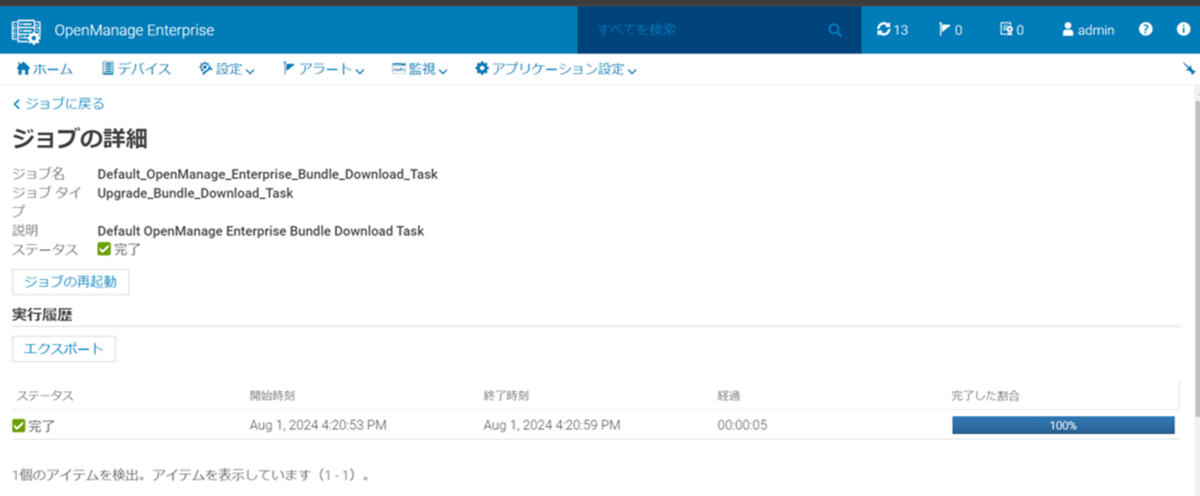Click the job type Upgrade_Bundle_Download_Task
The height and width of the screenshot is (496, 1200).
195,193
